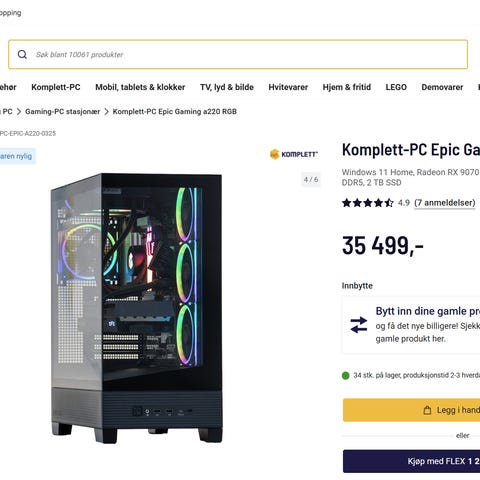
Task: Open the TV, lyd & bilde category
Action: 227,87
